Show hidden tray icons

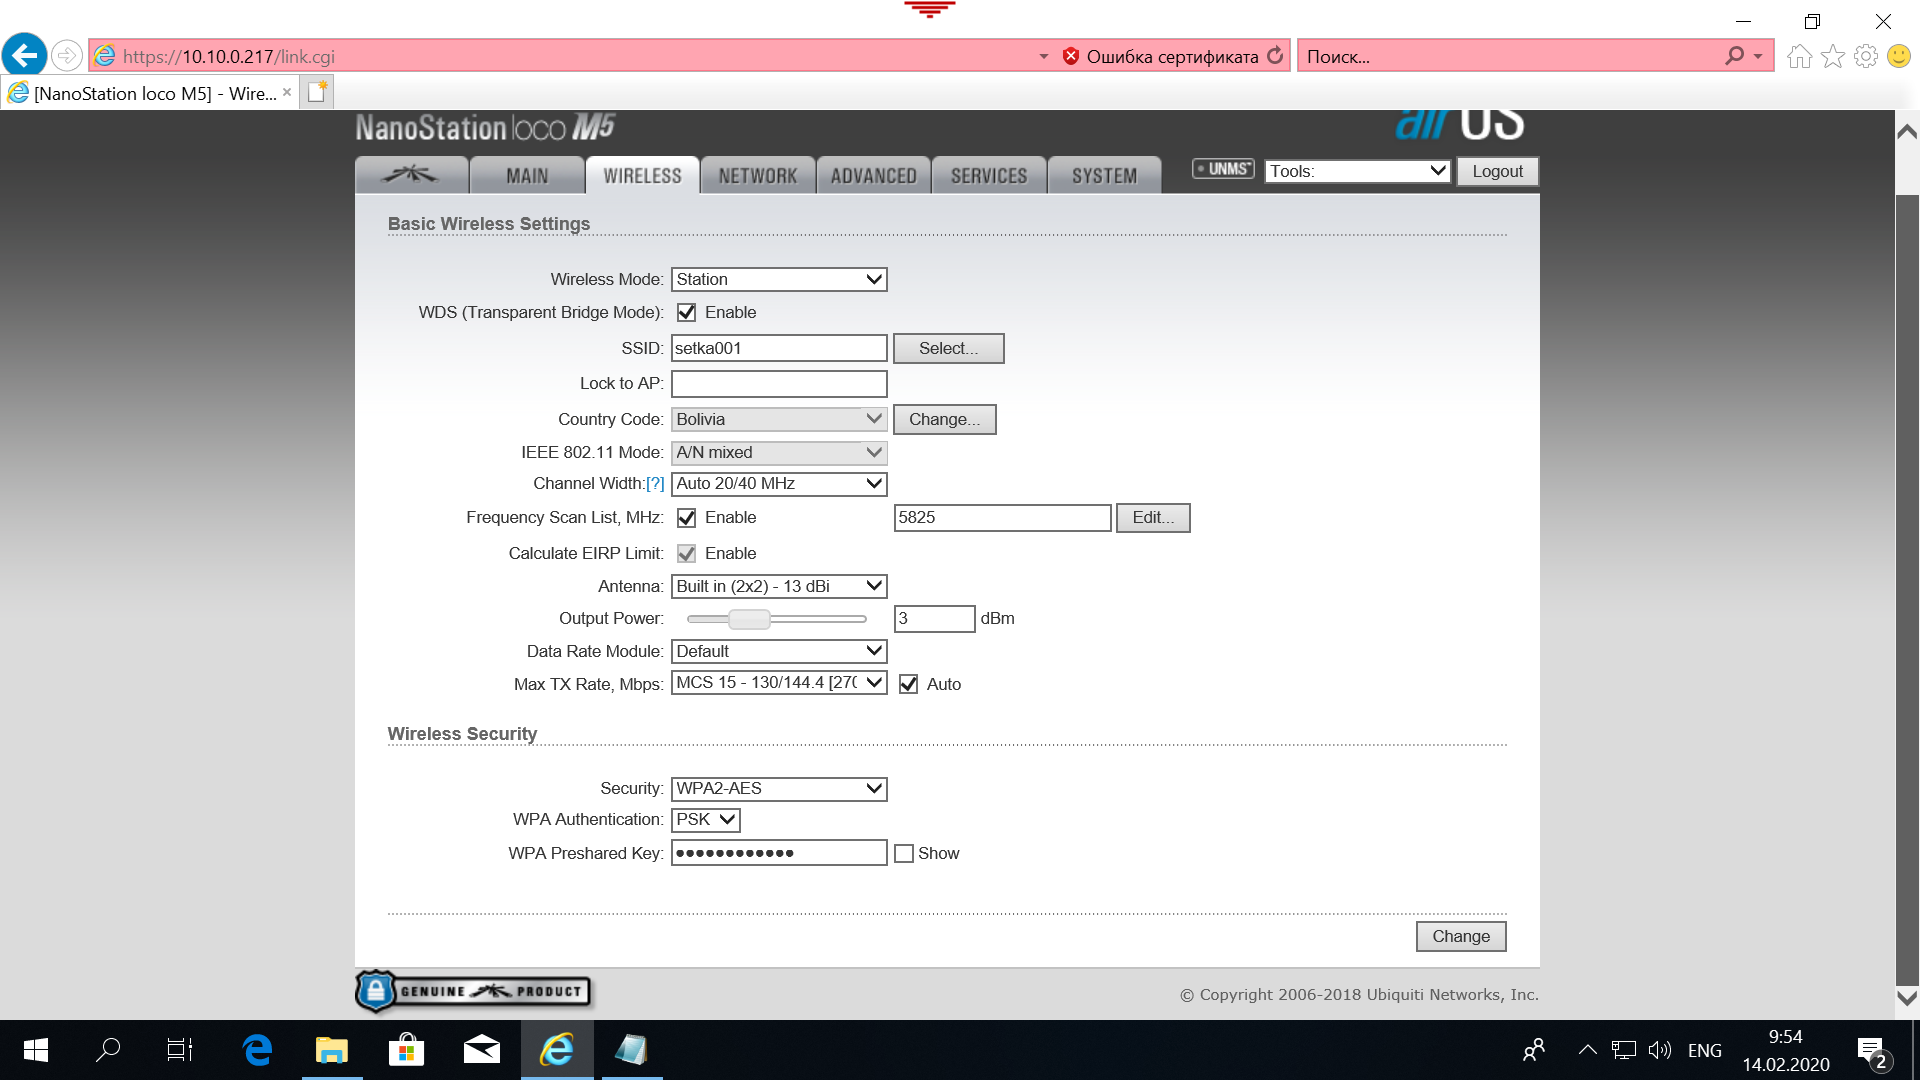(x=1587, y=1050)
